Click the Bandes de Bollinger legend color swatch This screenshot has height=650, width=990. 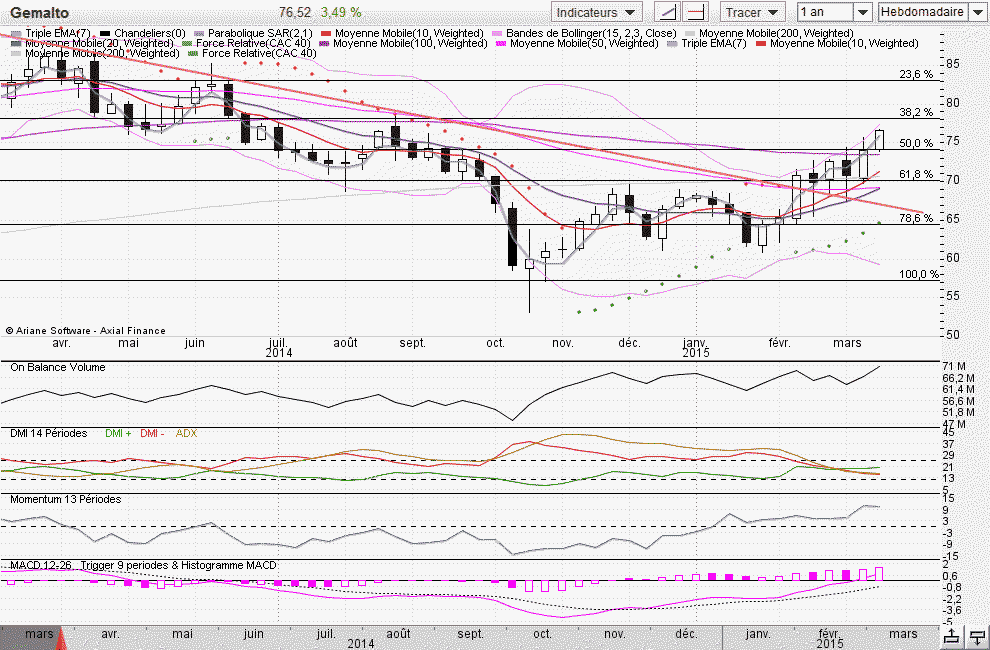pyautogui.click(x=498, y=33)
